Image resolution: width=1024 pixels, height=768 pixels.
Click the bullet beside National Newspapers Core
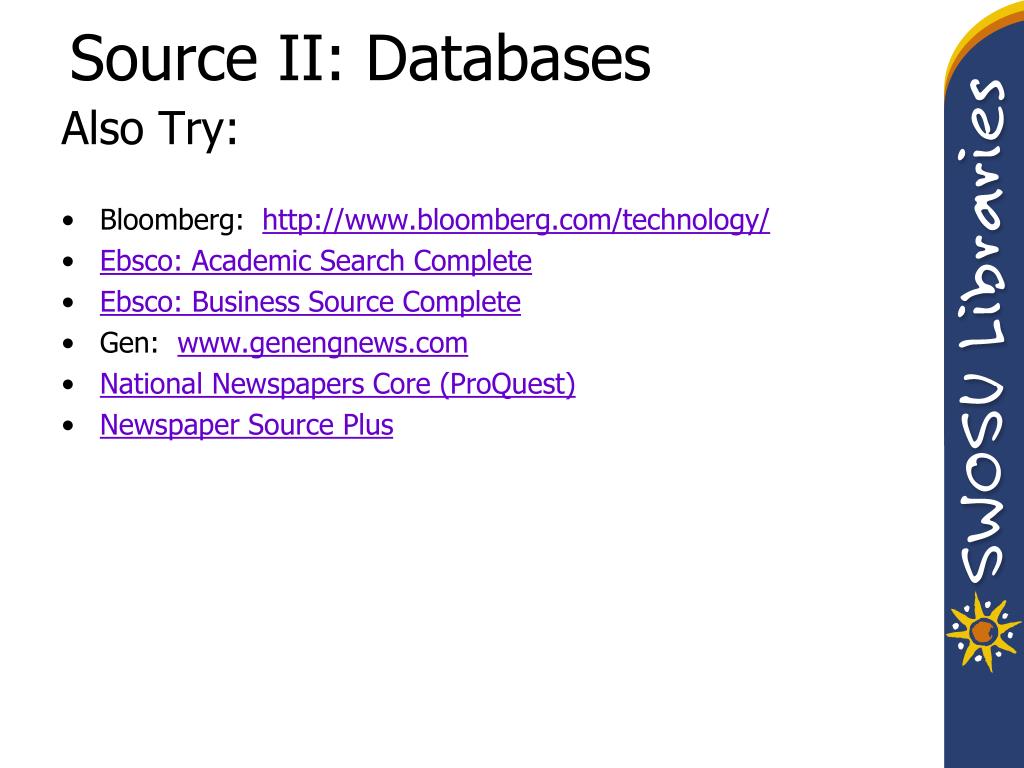(69, 385)
